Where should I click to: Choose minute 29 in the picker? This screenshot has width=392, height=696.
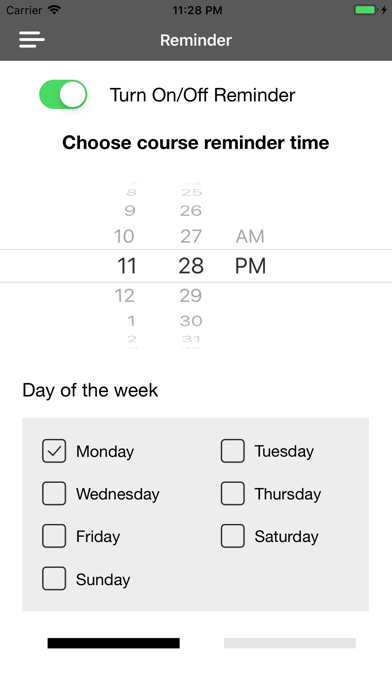tap(191, 296)
